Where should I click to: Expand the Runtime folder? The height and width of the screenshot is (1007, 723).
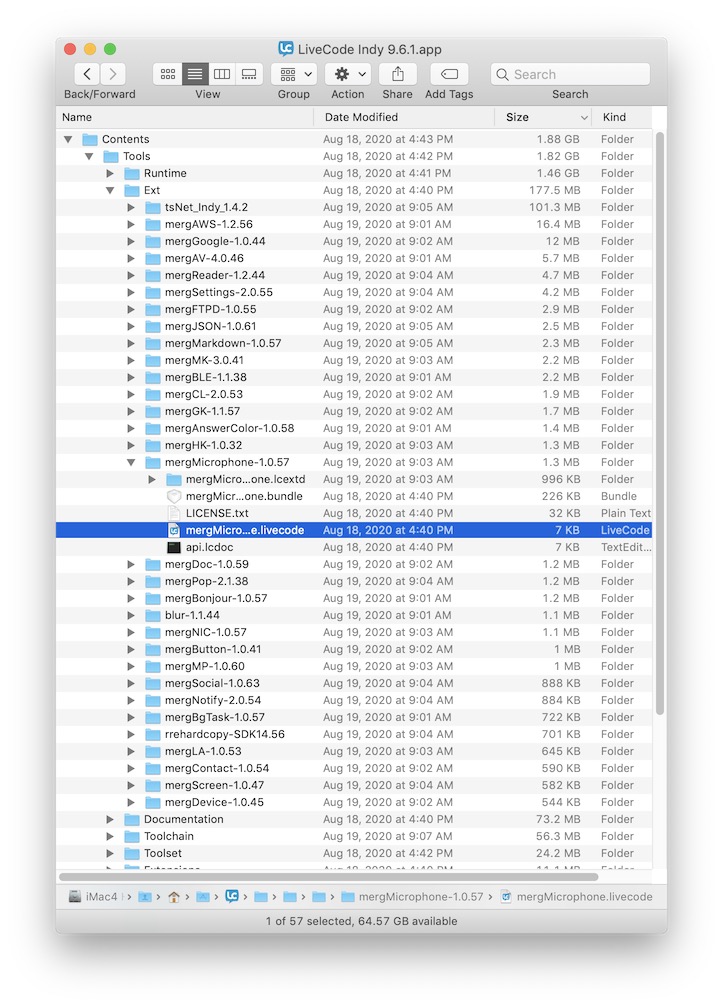(110, 173)
